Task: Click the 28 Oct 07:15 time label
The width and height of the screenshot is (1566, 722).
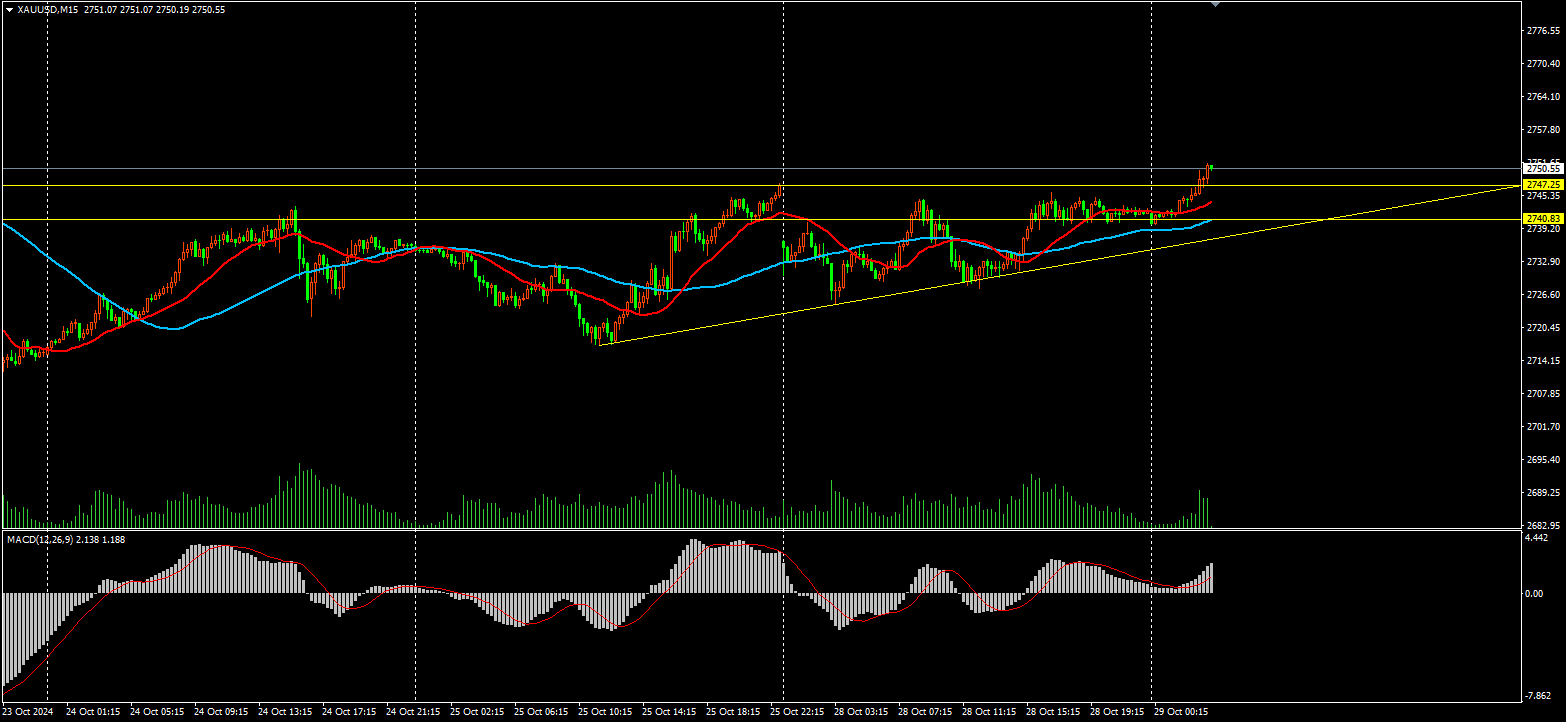Action: tap(925, 713)
